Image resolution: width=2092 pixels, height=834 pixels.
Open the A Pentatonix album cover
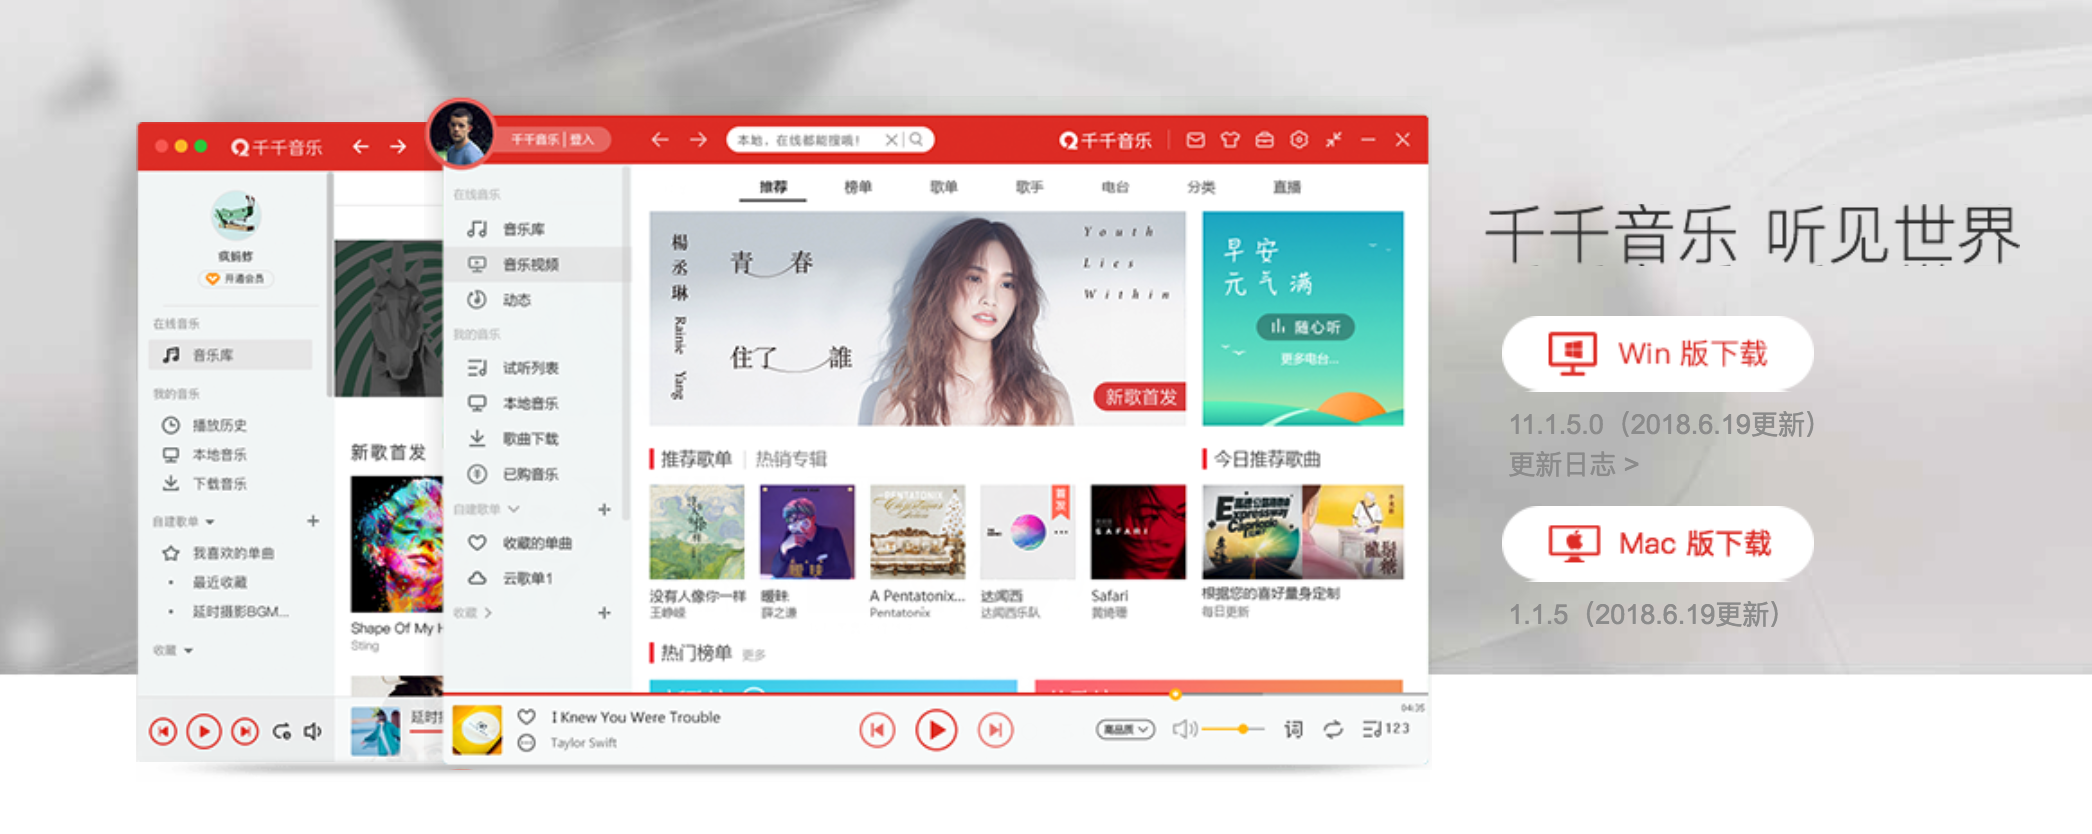(x=917, y=532)
